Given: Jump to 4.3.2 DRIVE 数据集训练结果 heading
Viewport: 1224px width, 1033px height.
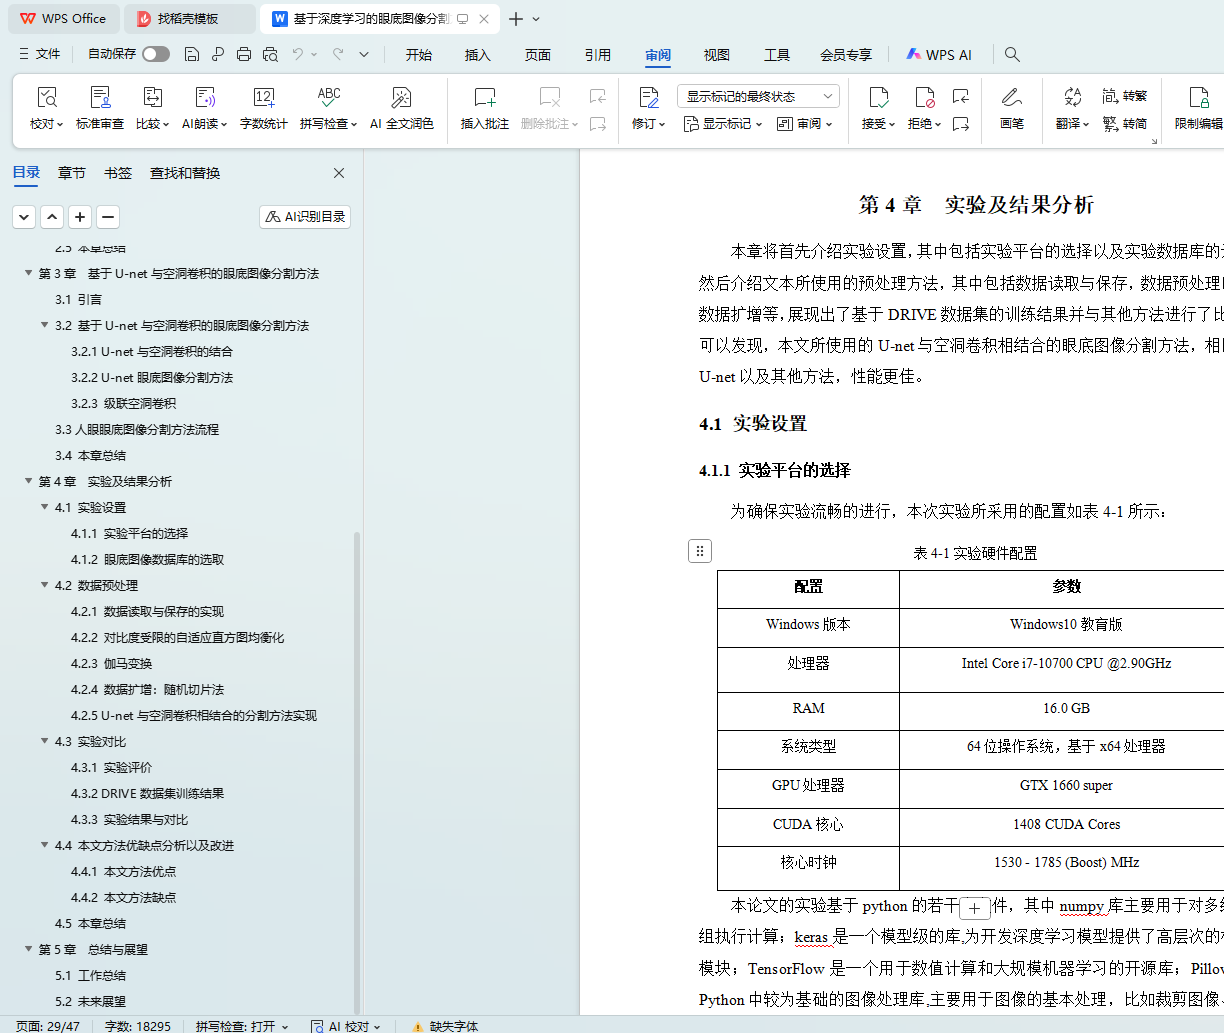Looking at the screenshot, I should click(x=147, y=794).
